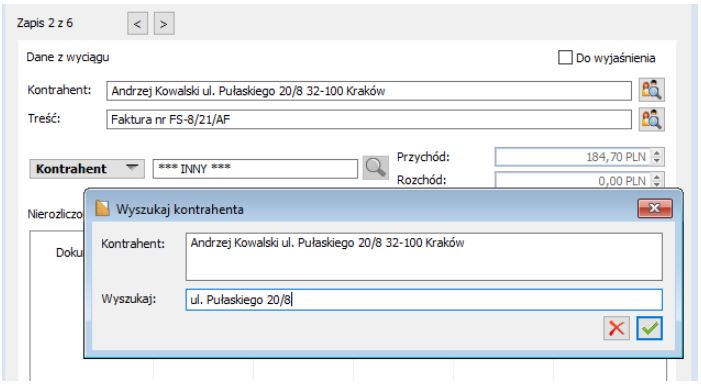Screen dimensions: 701x386
Task: Click the contractor search icon beside the Kontrahent field
Action: (651, 90)
